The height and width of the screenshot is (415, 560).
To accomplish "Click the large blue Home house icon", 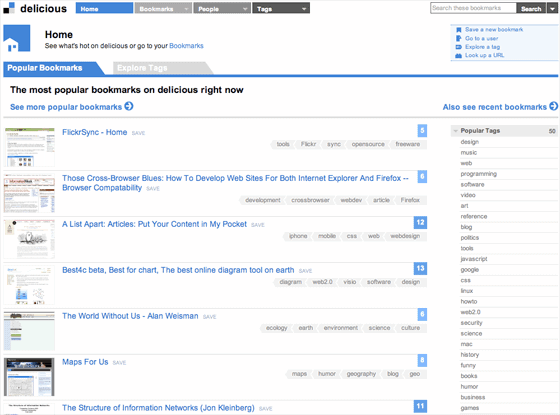I will point(17,38).
